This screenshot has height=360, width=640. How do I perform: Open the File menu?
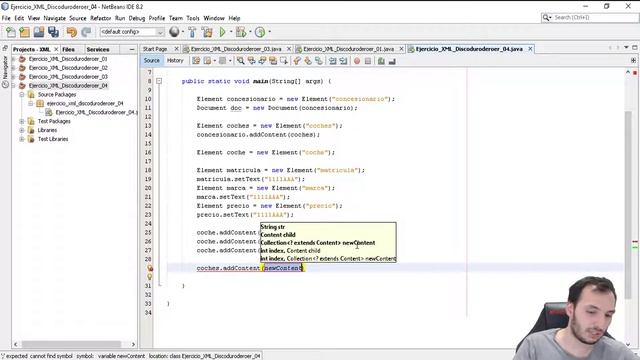point(6,18)
